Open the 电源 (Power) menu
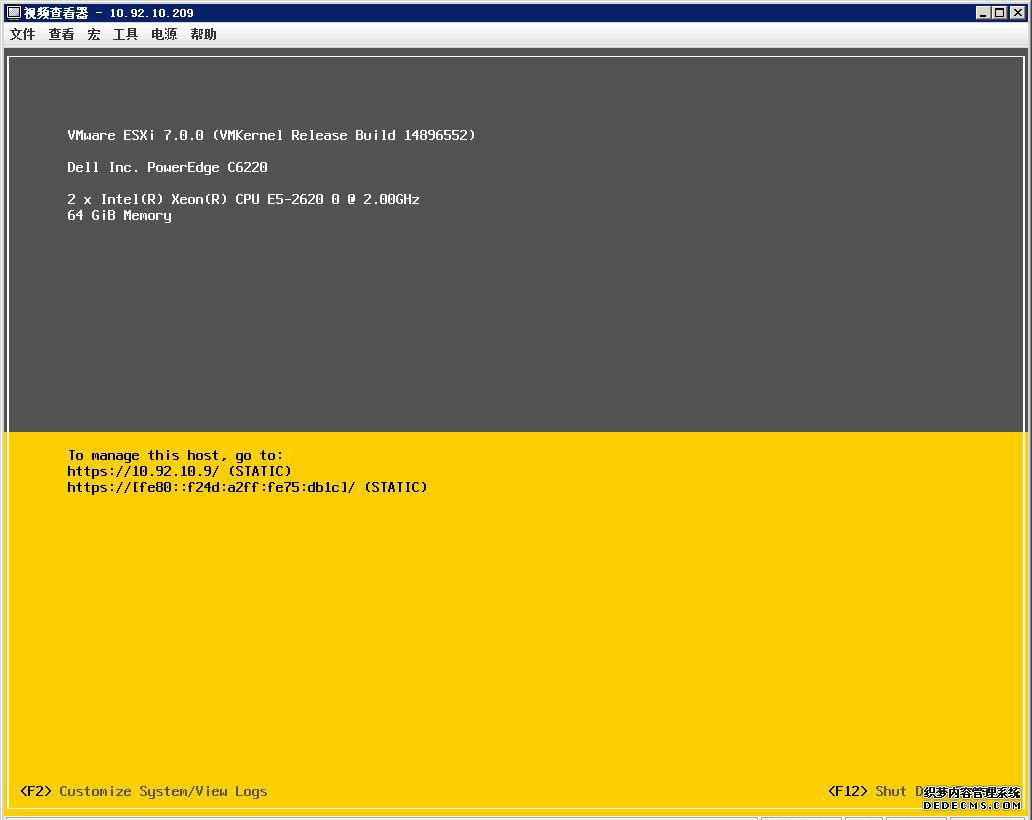 [163, 34]
